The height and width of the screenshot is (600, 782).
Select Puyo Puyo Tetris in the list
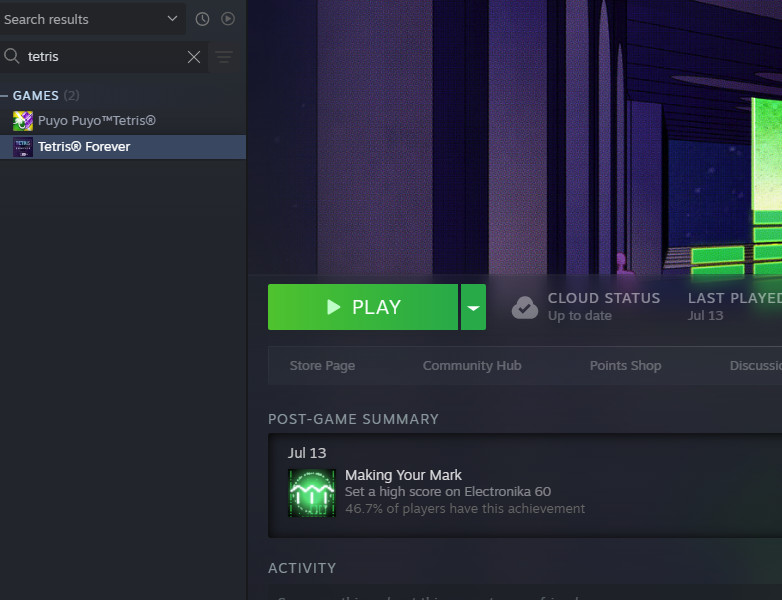(123, 121)
